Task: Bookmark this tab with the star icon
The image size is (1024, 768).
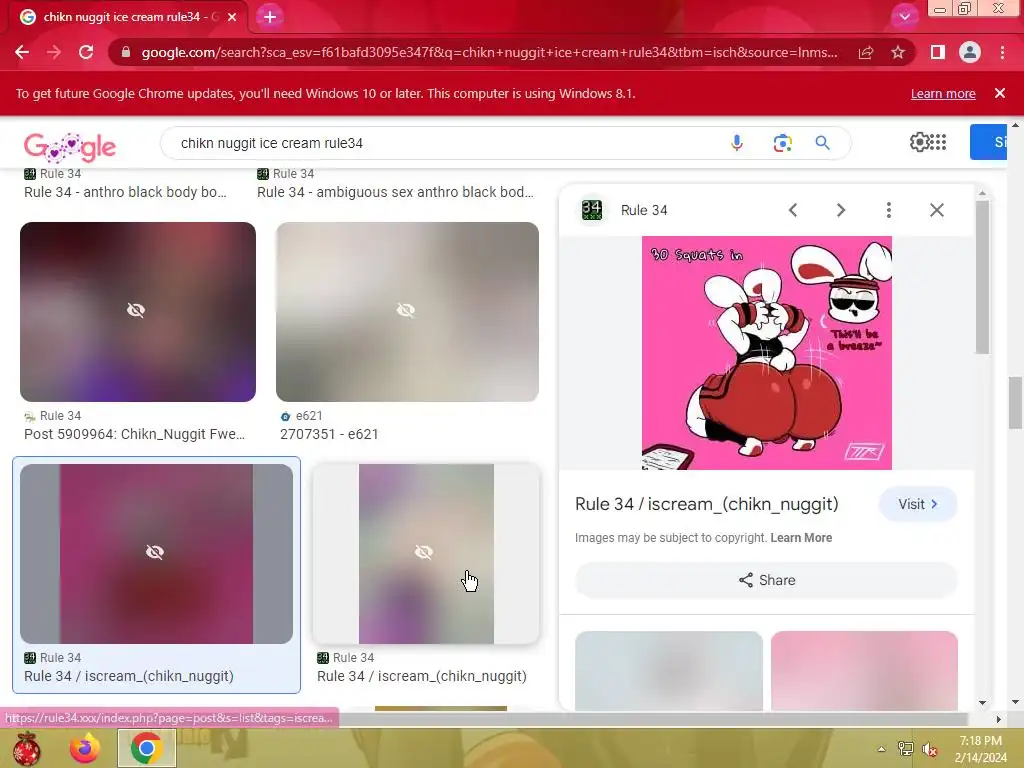Action: 898,52
